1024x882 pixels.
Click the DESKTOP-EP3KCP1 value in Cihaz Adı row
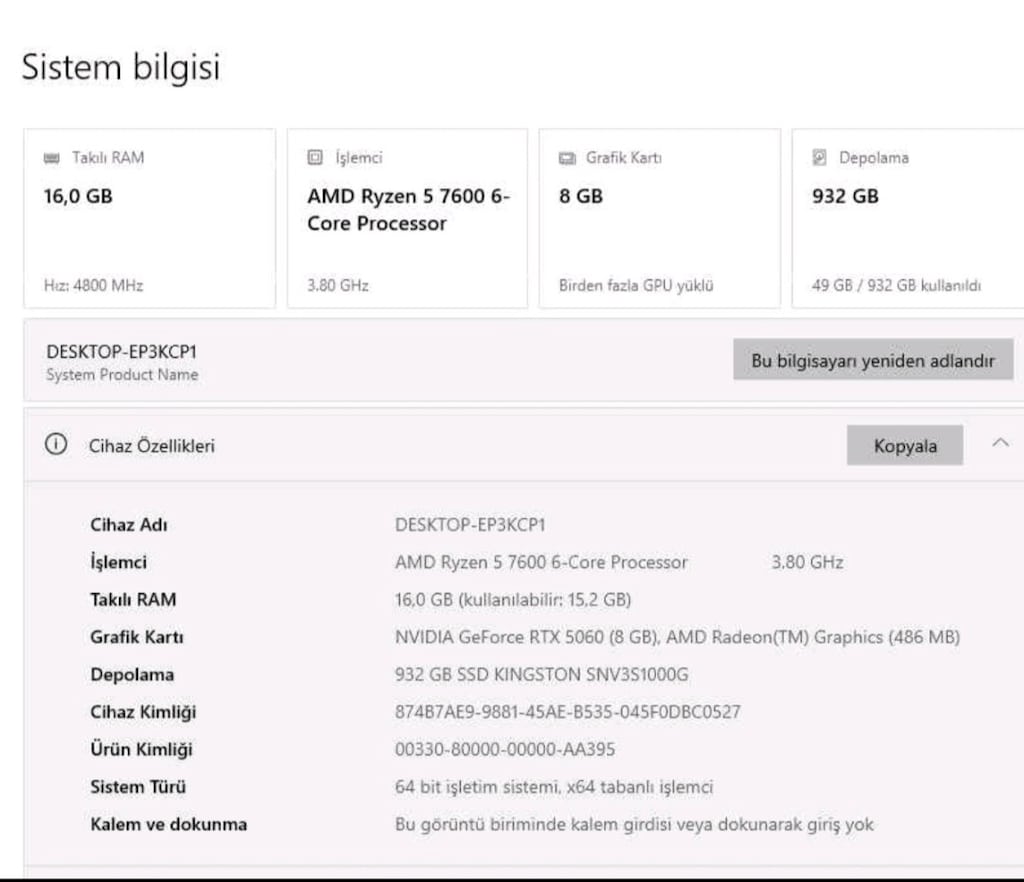point(470,525)
